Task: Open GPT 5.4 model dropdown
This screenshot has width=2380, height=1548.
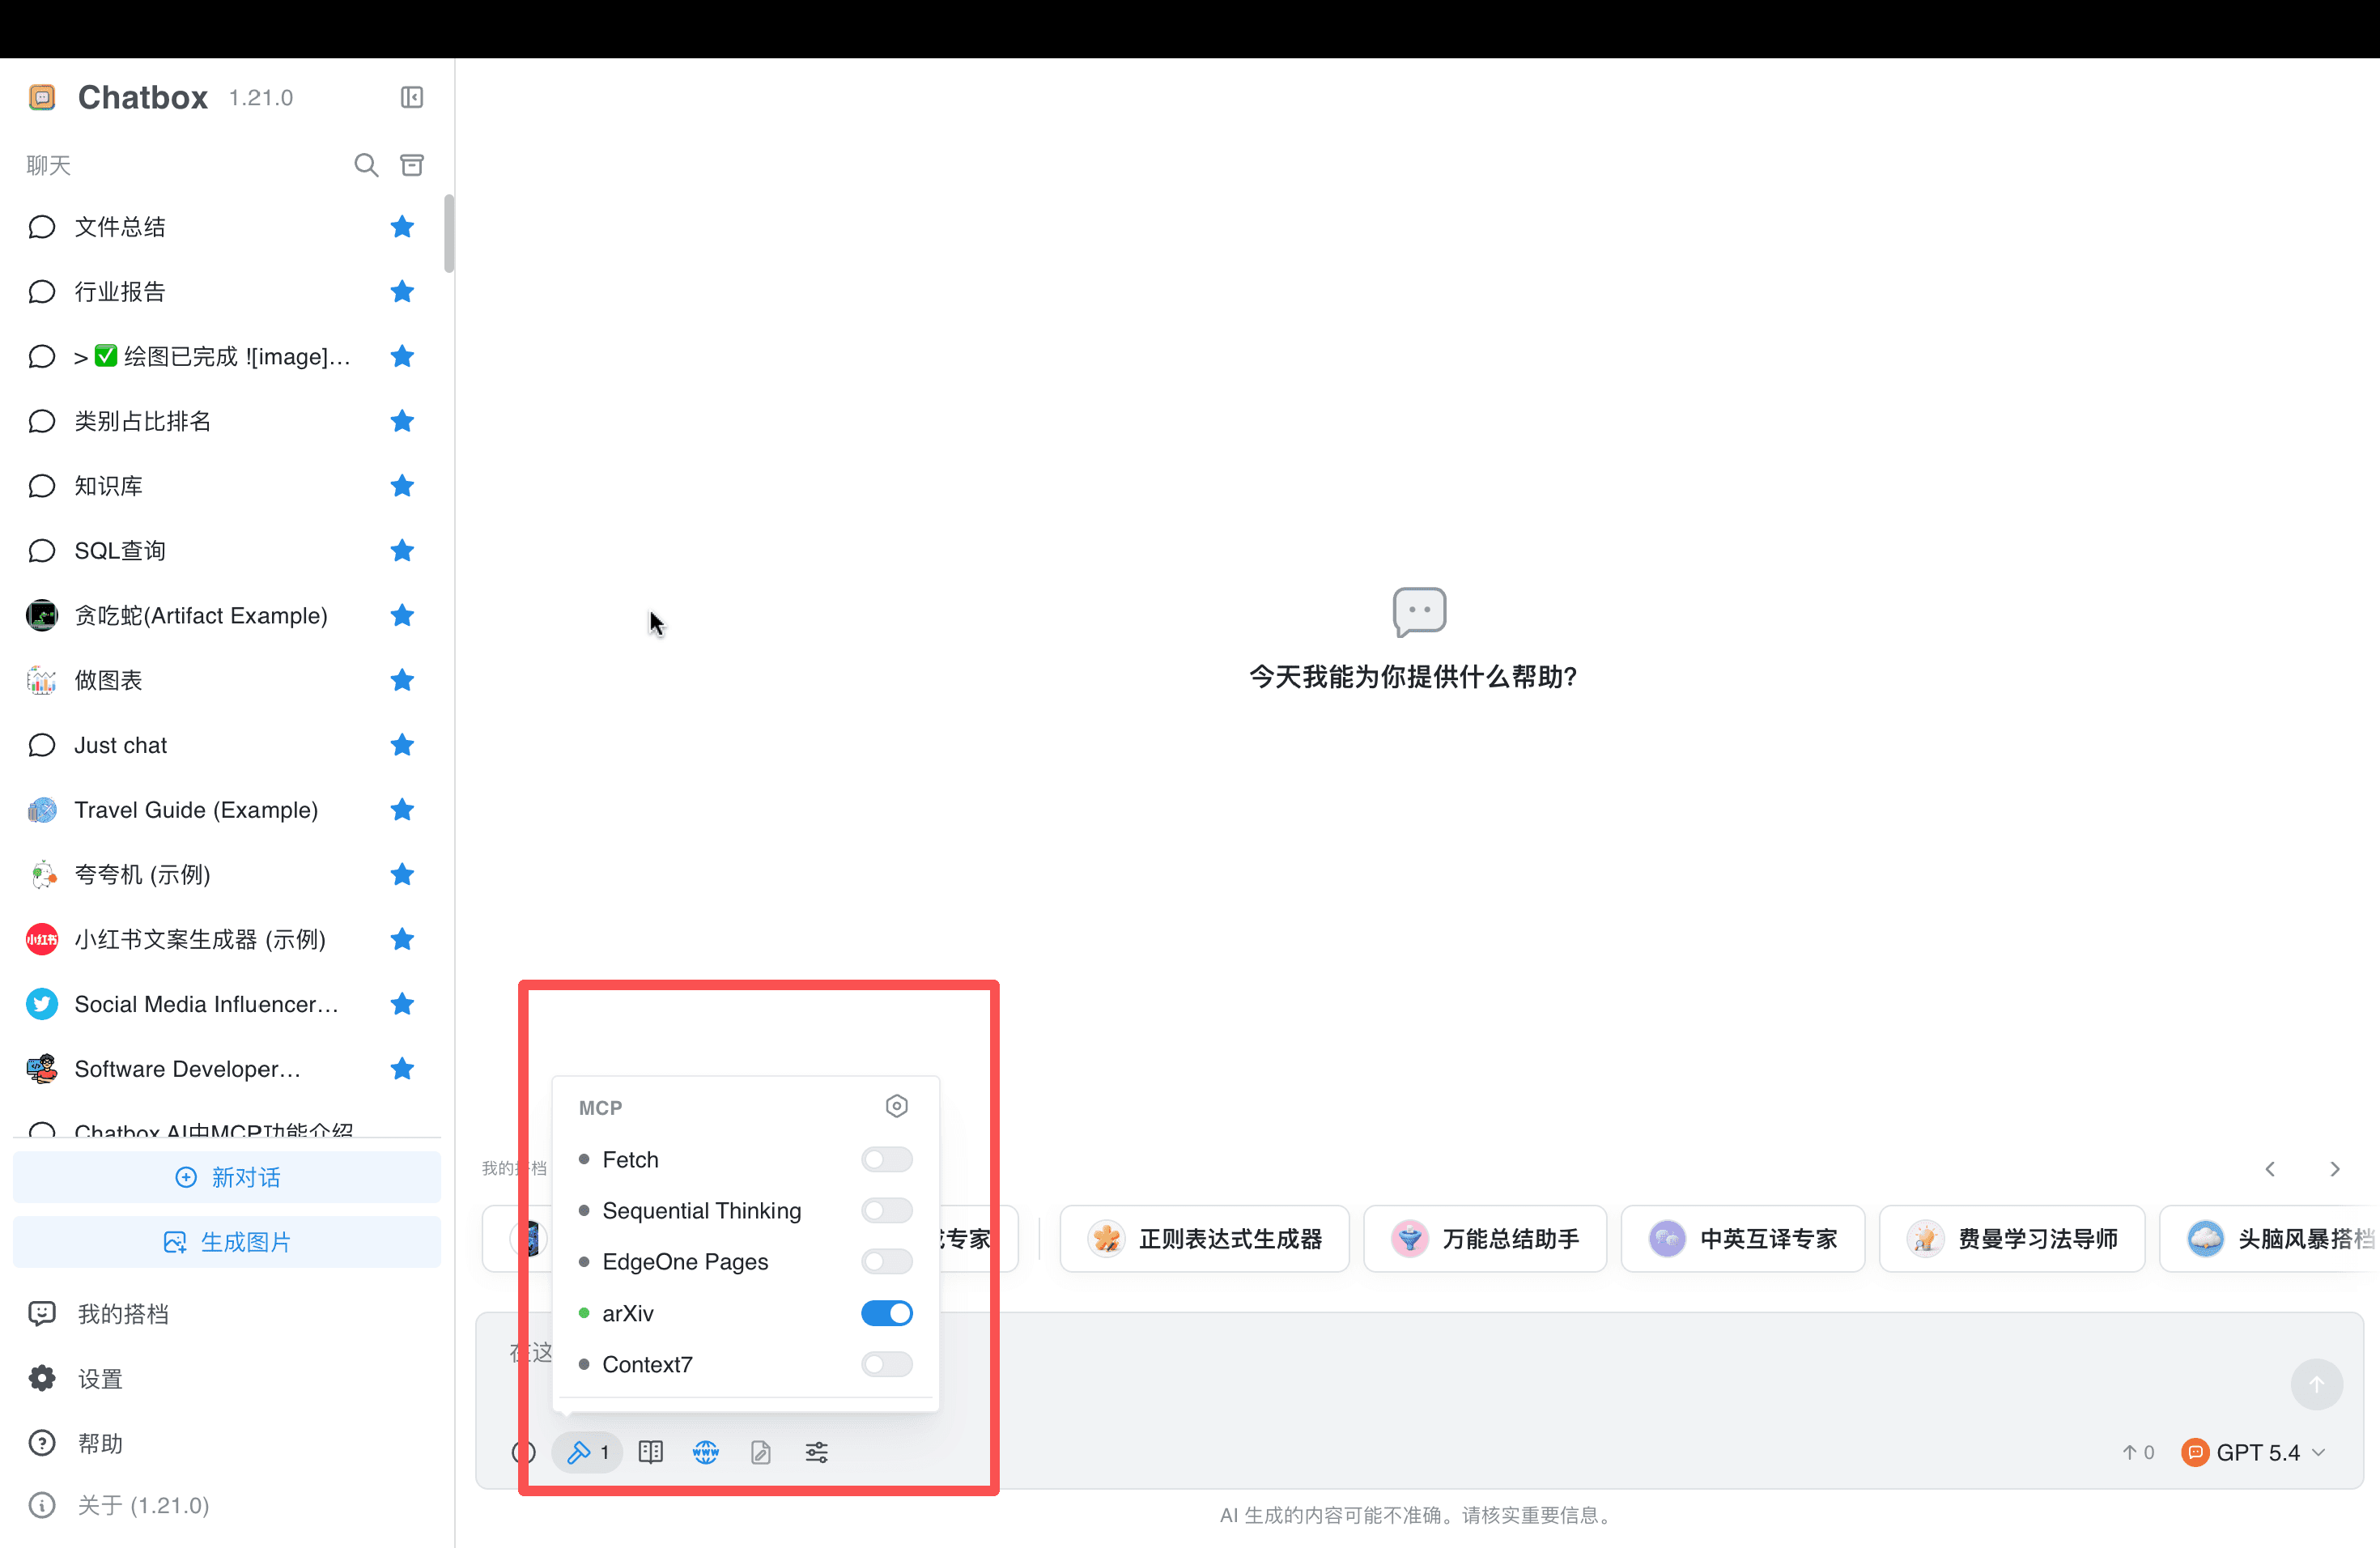Action: click(x=2254, y=1452)
